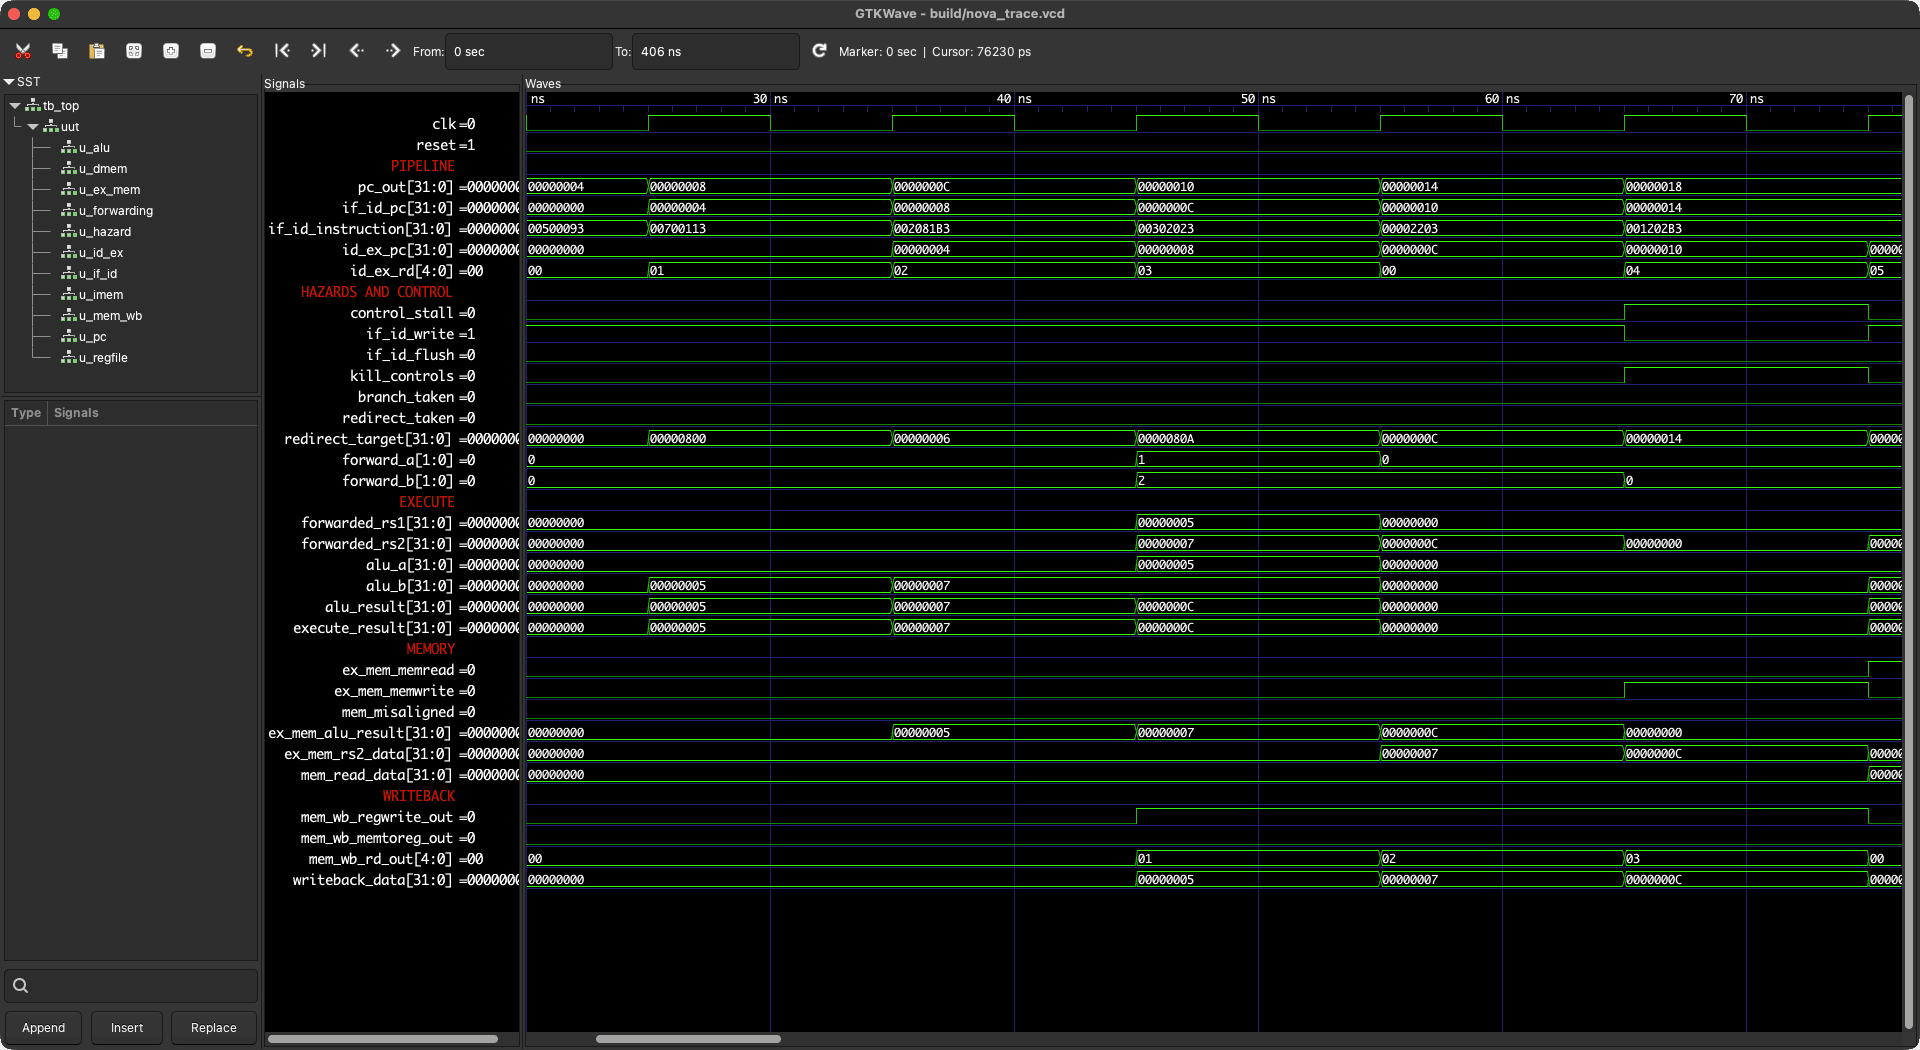Select the u_dmem module icon in the tree
This screenshot has height=1050, width=1920.
pos(69,169)
